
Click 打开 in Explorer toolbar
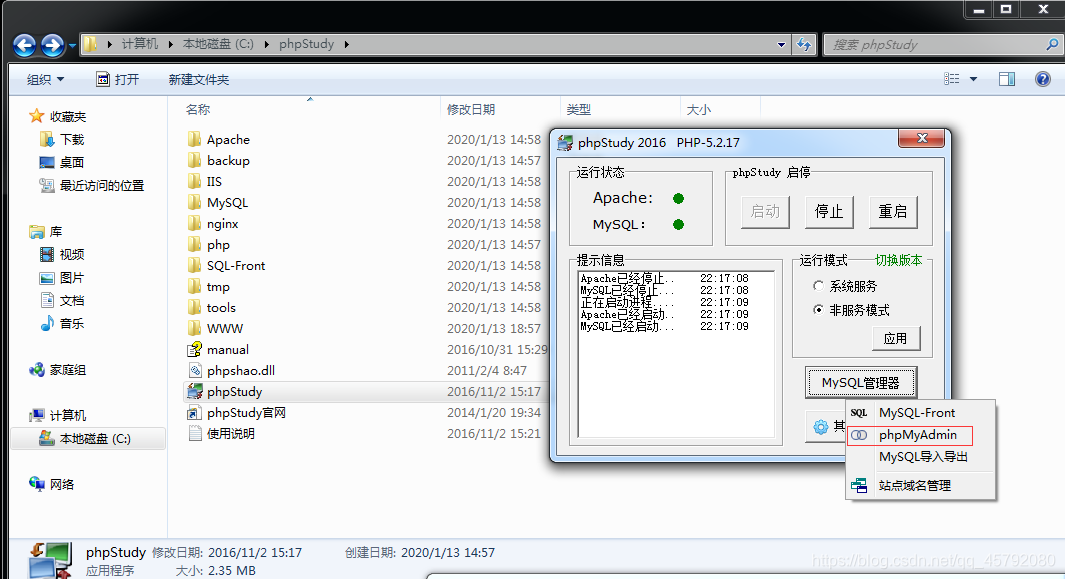[118, 80]
